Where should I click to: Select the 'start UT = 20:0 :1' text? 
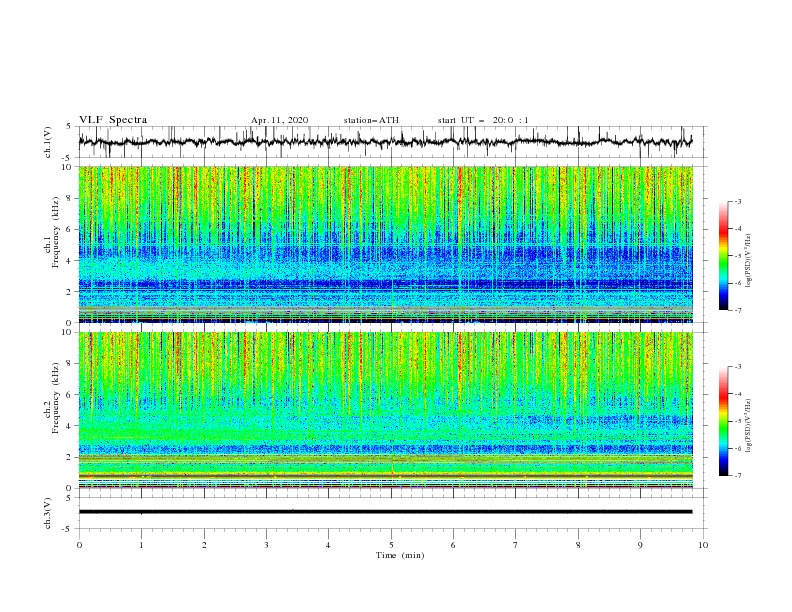[x=483, y=120]
